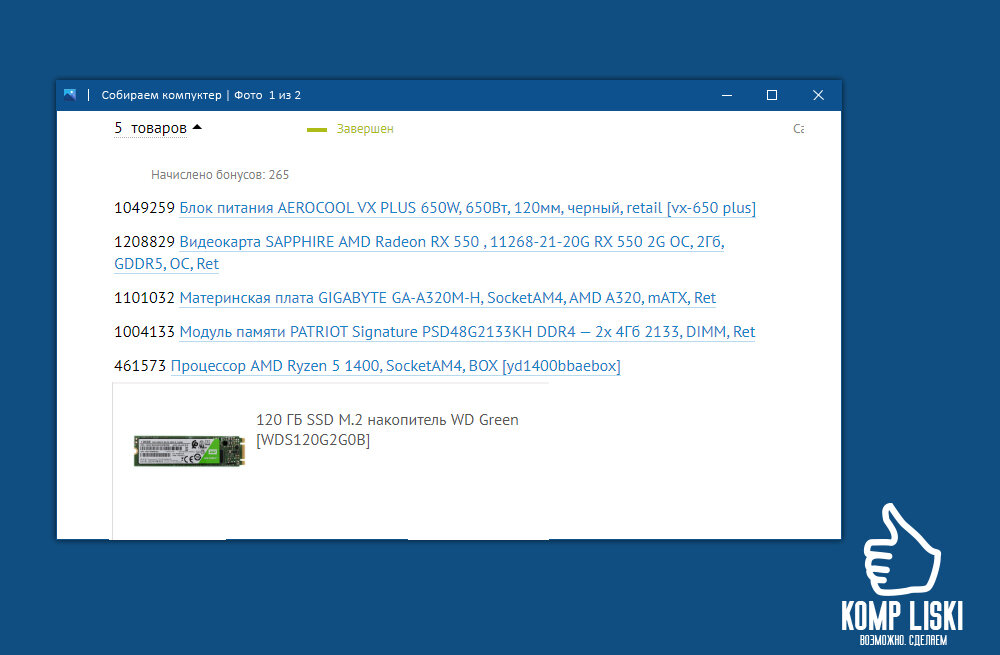
Task: Open the SAPPHIRE AMD Radeon RX 550 link
Action: [450, 241]
